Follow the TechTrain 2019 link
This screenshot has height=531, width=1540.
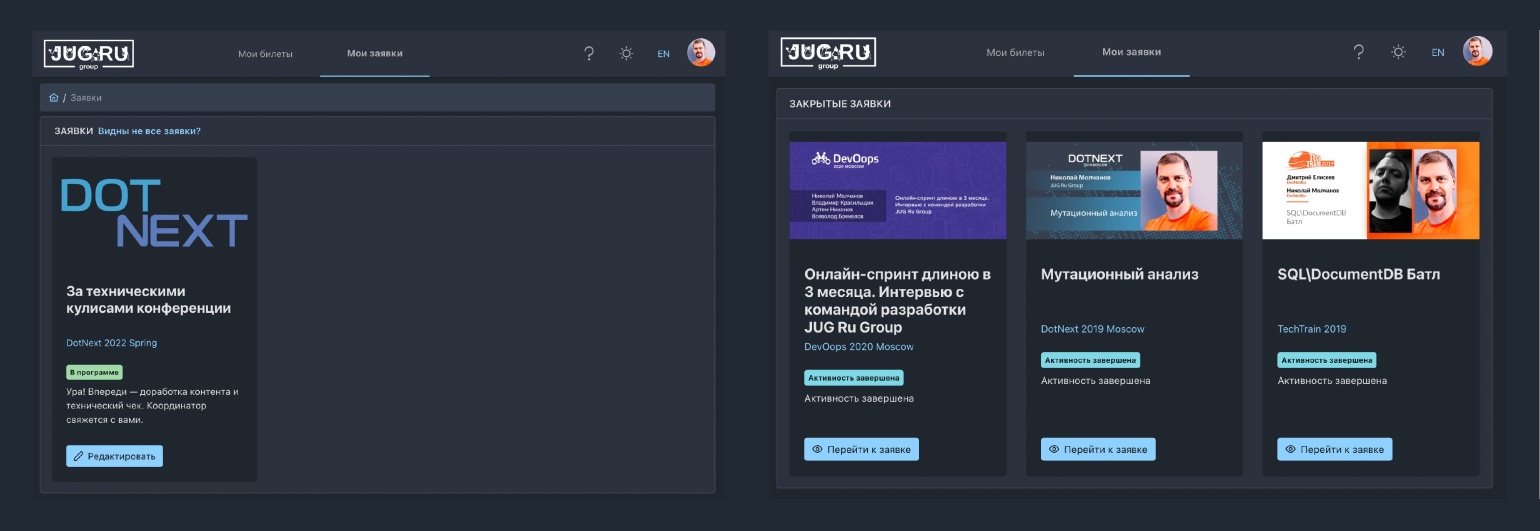(1312, 329)
